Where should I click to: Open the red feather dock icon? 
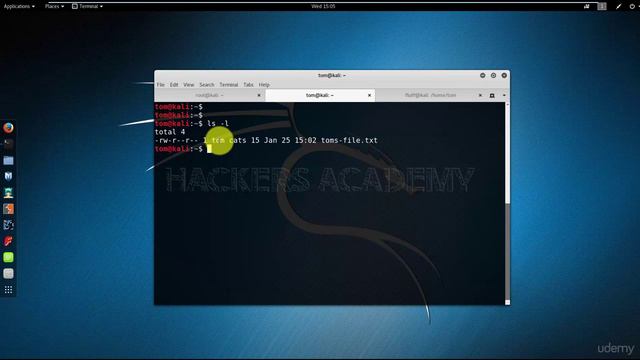pyautogui.click(x=8, y=241)
